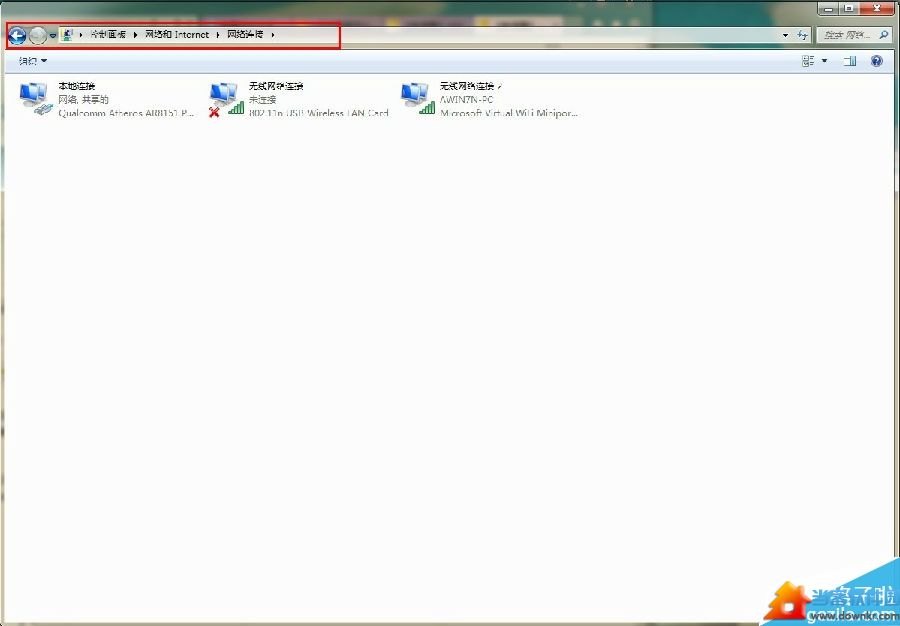Open the address bar history dropdown arrow

(x=785, y=36)
